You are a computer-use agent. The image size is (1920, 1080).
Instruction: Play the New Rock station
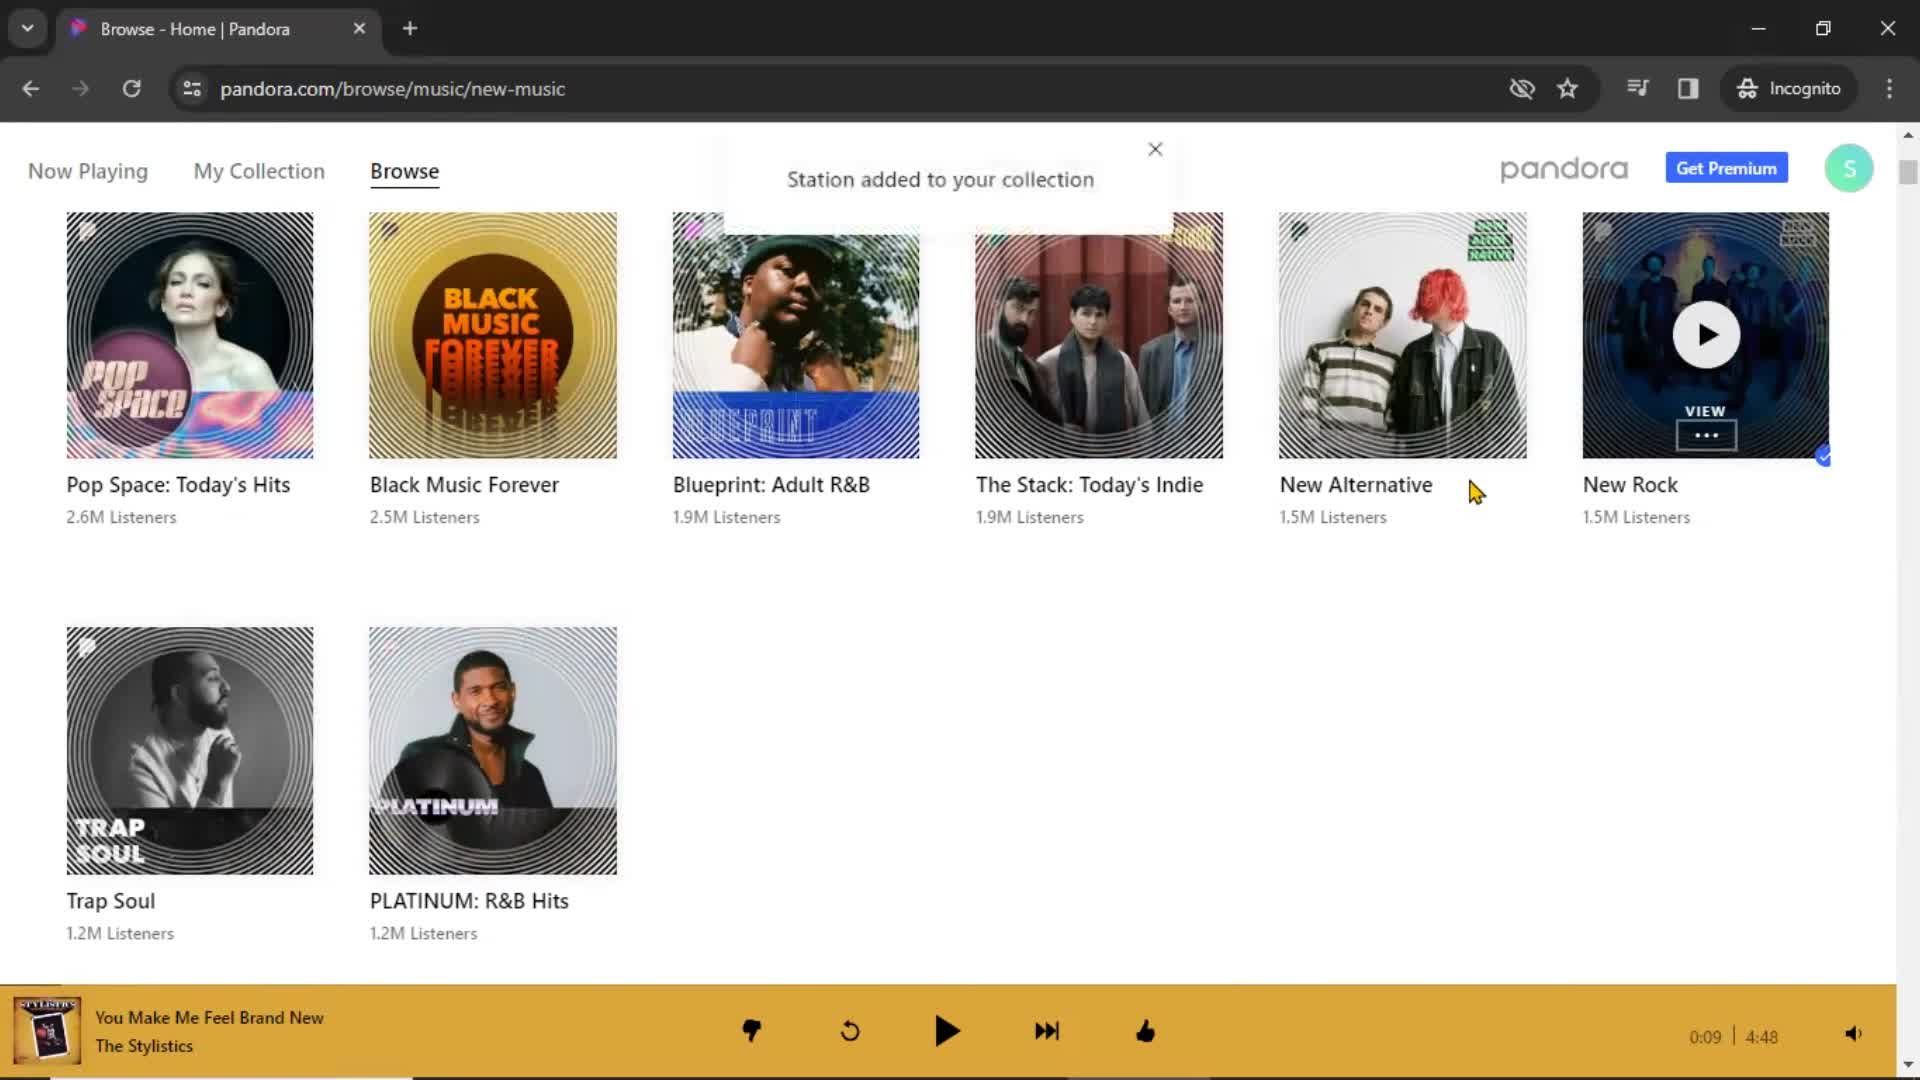1705,334
